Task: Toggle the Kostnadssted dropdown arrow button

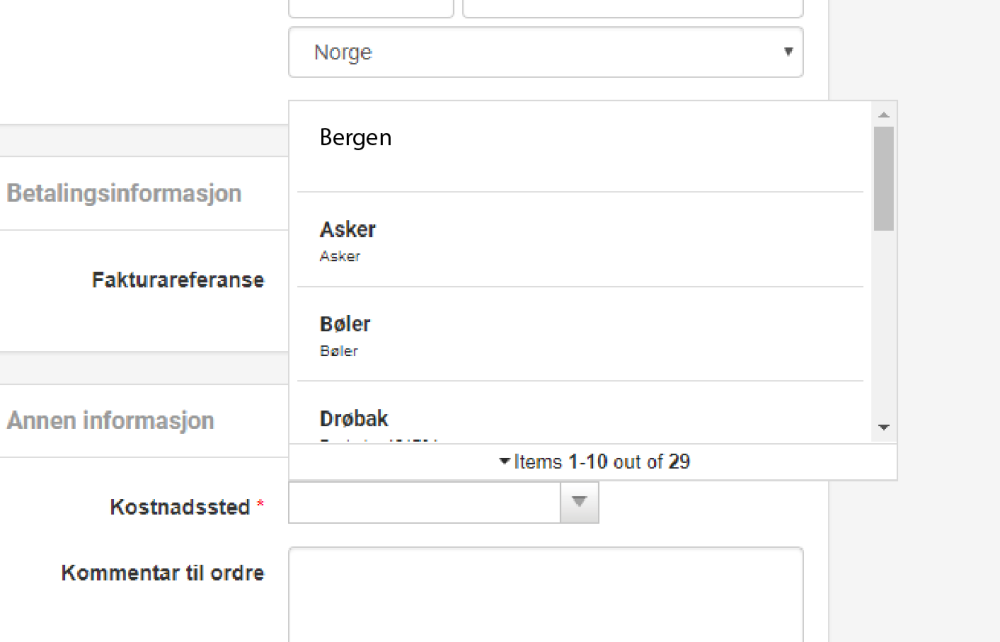Action: tap(579, 502)
